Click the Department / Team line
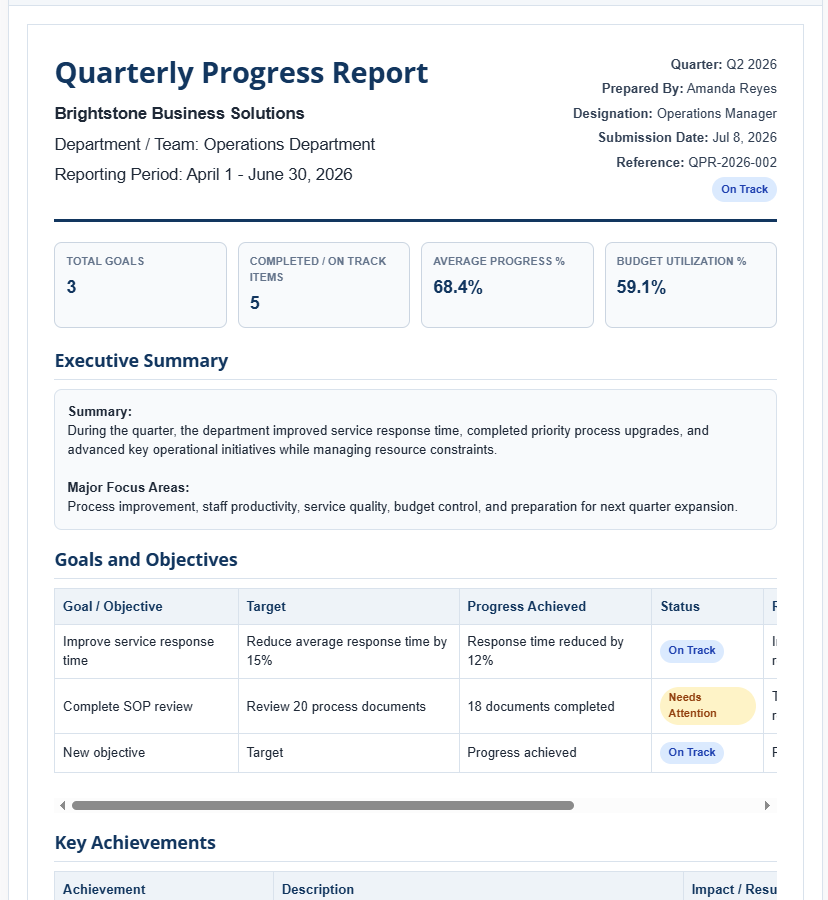 [215, 144]
